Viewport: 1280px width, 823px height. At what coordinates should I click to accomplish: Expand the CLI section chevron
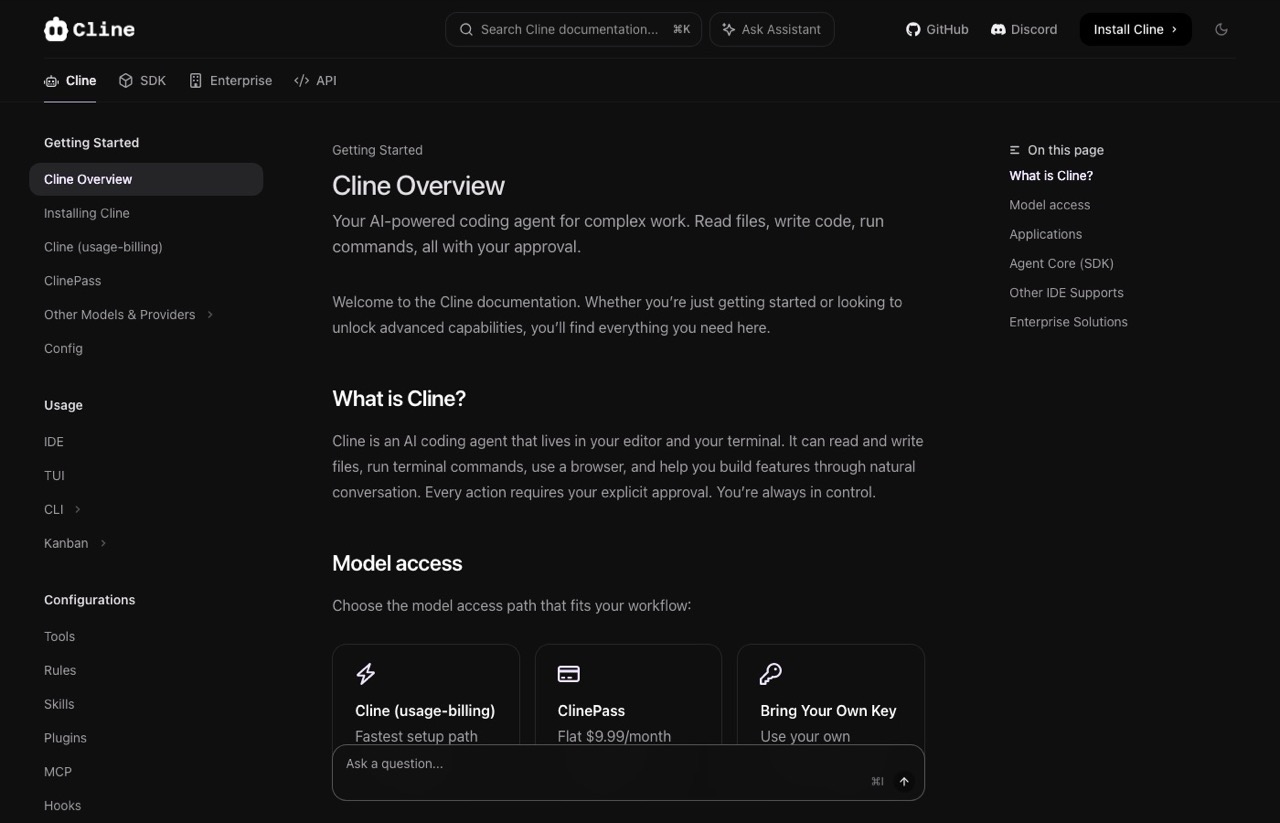(x=78, y=510)
